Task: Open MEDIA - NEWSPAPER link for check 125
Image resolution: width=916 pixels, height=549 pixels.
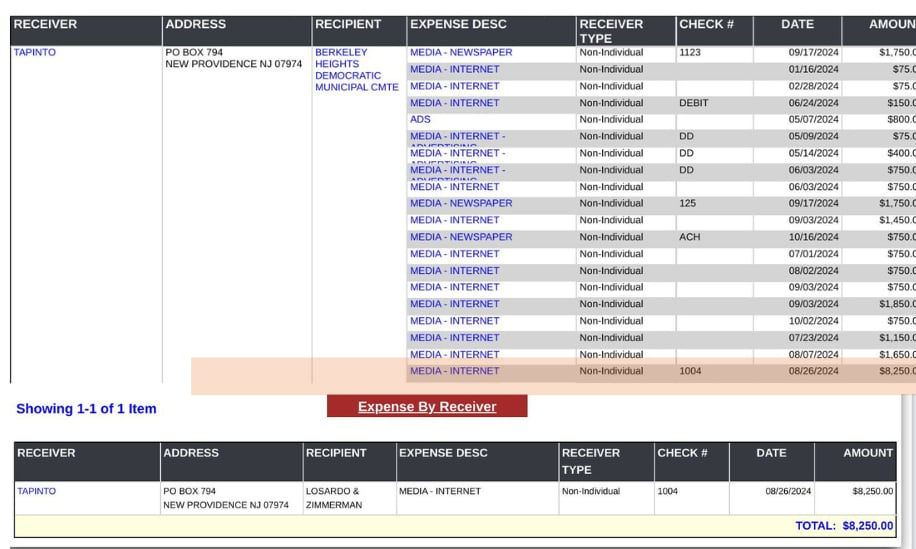Action: 460,203
